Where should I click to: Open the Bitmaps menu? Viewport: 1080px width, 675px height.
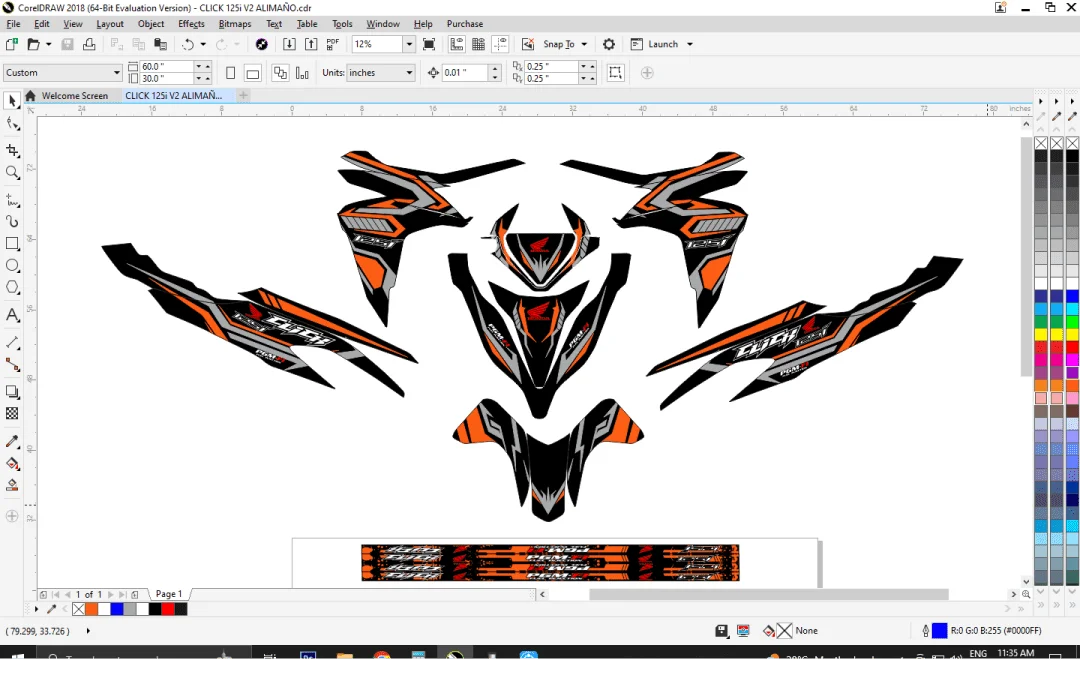point(235,23)
